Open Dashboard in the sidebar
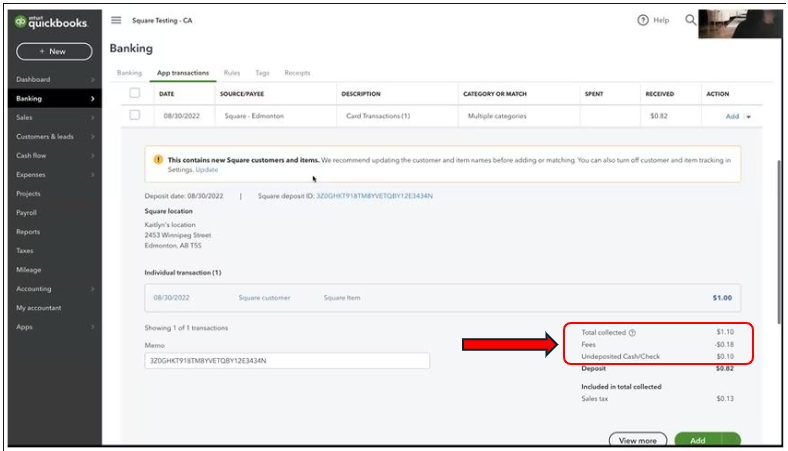This screenshot has width=788, height=451. click(x=33, y=79)
